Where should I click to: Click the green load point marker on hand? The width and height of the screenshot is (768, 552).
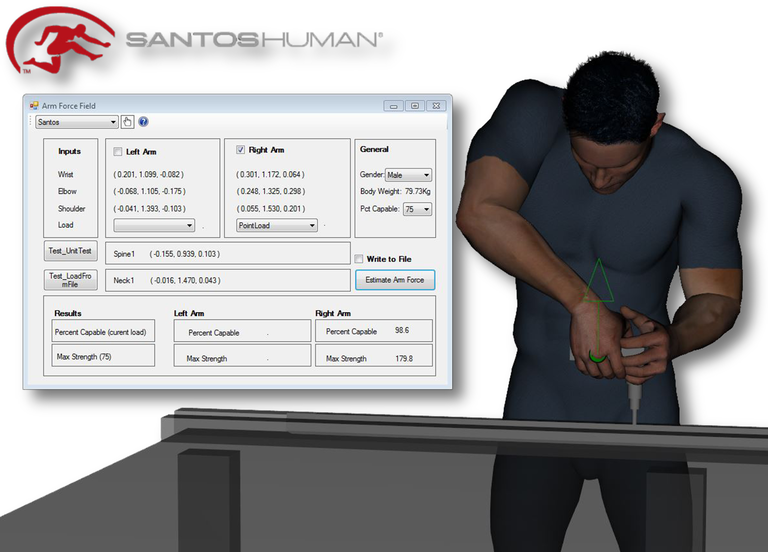click(597, 357)
